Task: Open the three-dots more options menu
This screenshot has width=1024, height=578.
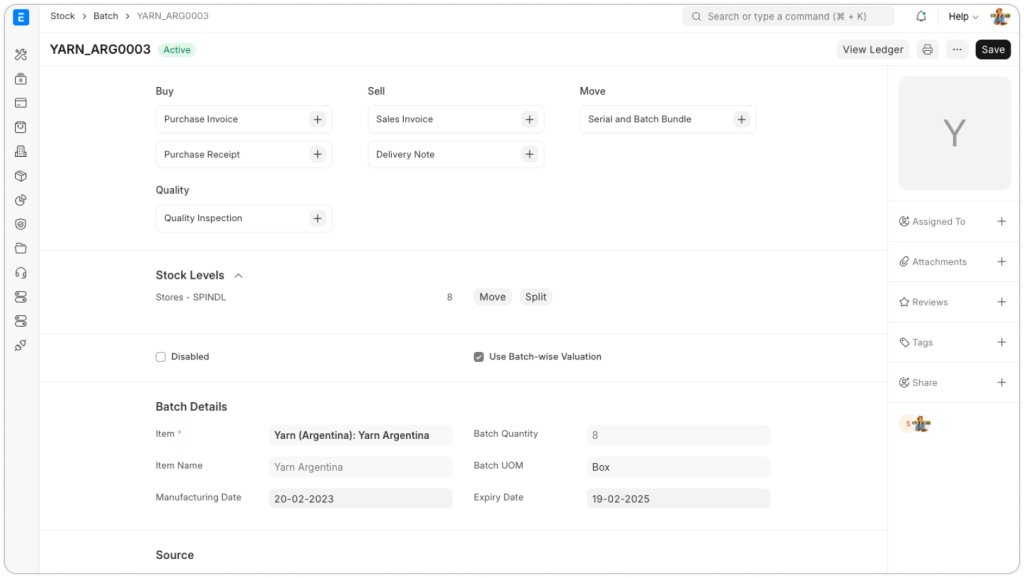Action: [x=957, y=50]
